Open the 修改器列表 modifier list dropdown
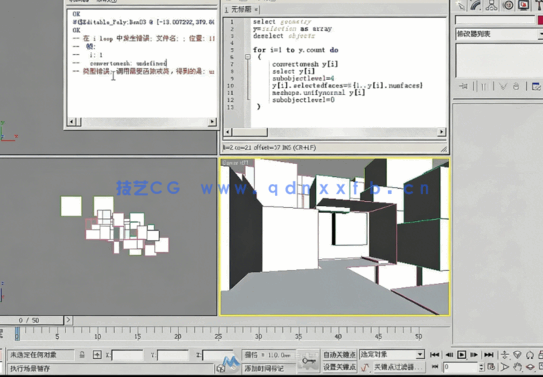This screenshot has width=543, height=377. click(x=499, y=34)
